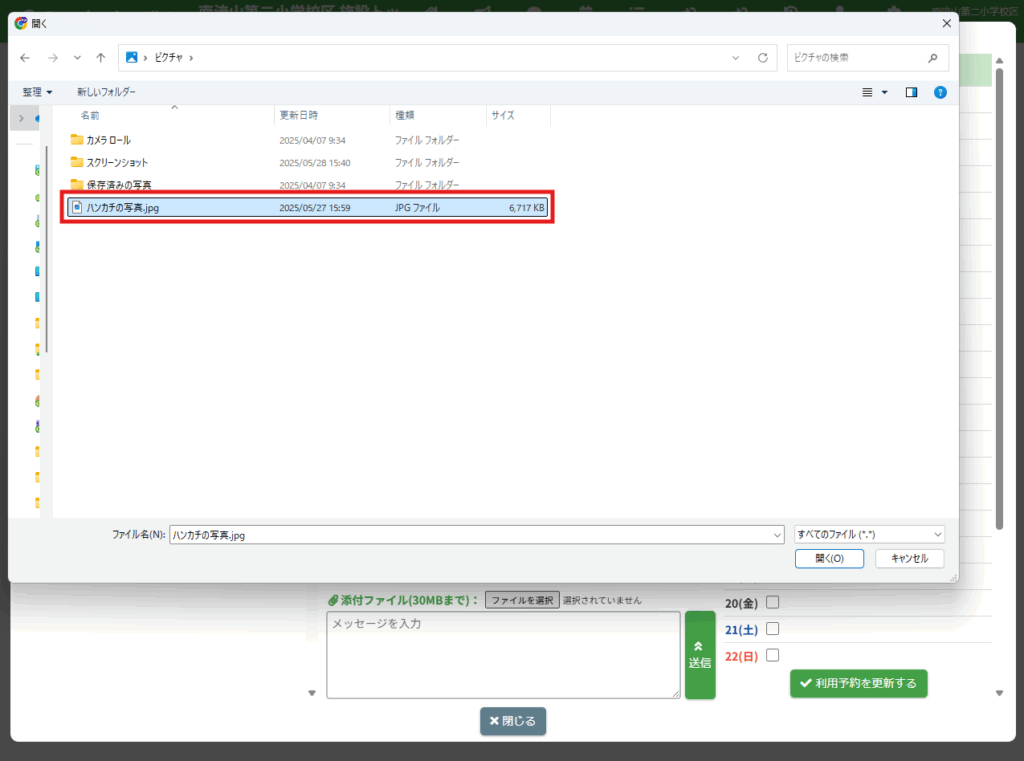Check the 22(日) checkbox
This screenshot has width=1024, height=761.
tap(772, 655)
